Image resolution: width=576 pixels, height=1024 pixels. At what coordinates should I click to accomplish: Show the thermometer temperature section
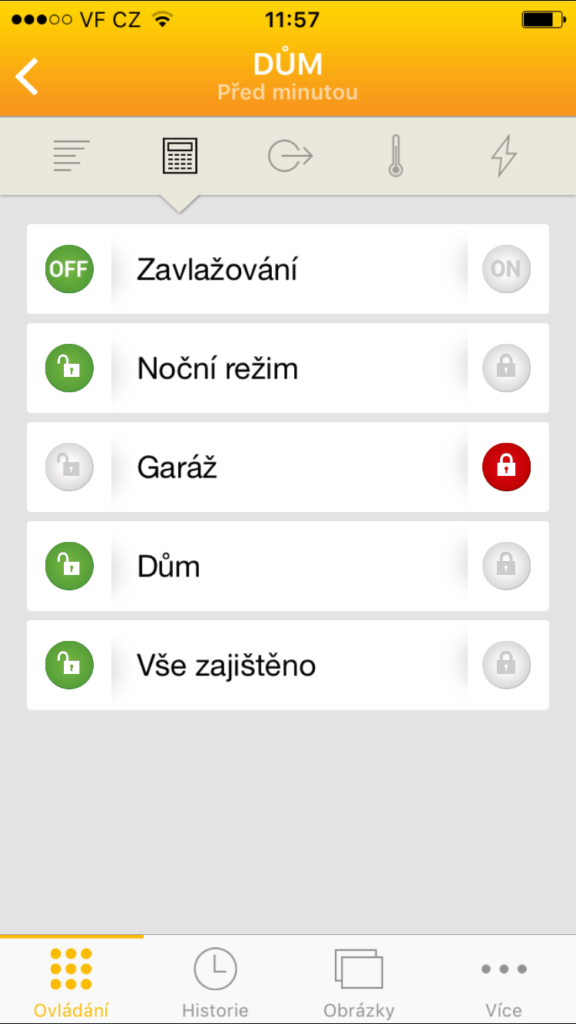coord(395,157)
